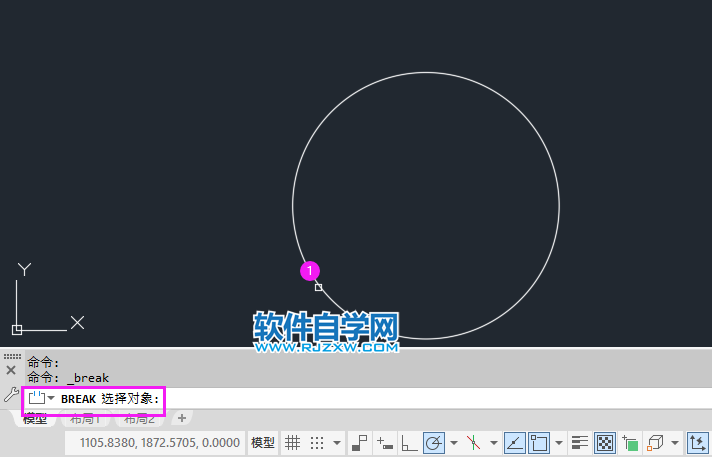Viewport: 712px width, 457px height.
Task: Toggle ortho mode icon
Action: click(409, 442)
